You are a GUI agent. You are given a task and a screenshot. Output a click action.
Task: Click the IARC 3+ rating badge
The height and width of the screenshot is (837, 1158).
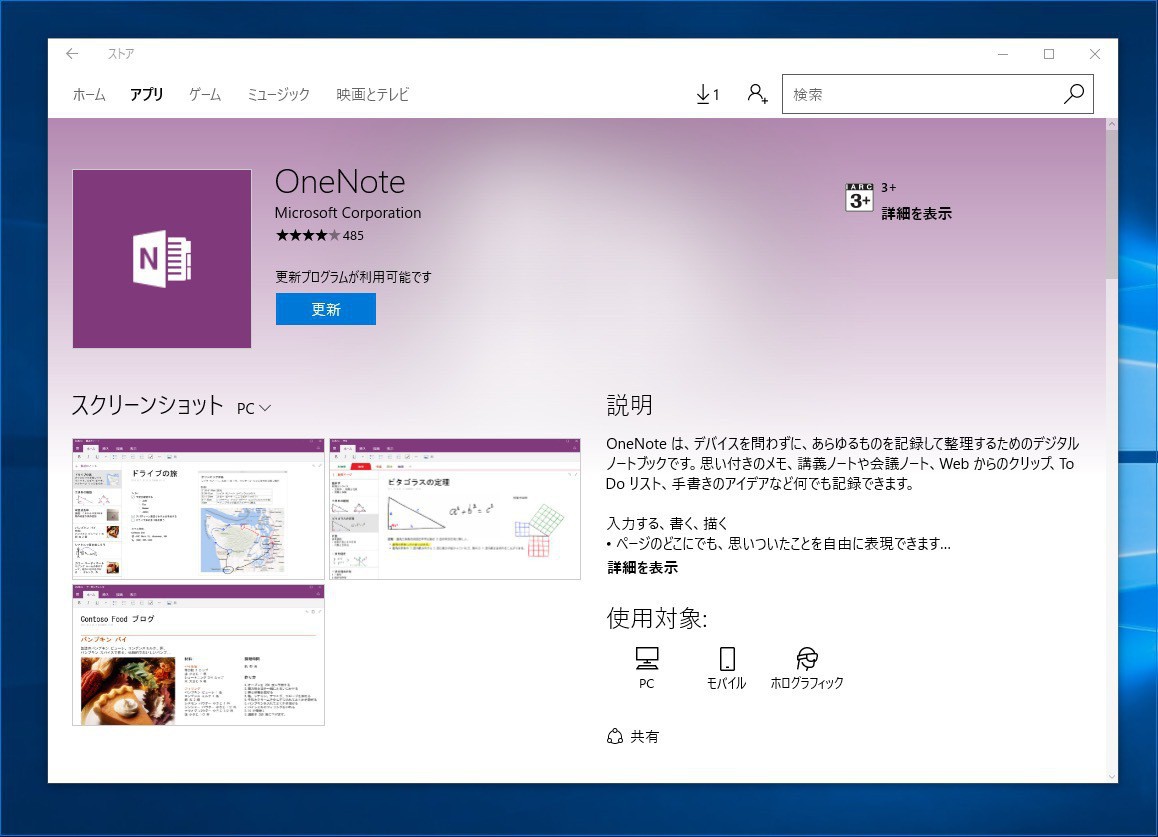click(x=859, y=197)
